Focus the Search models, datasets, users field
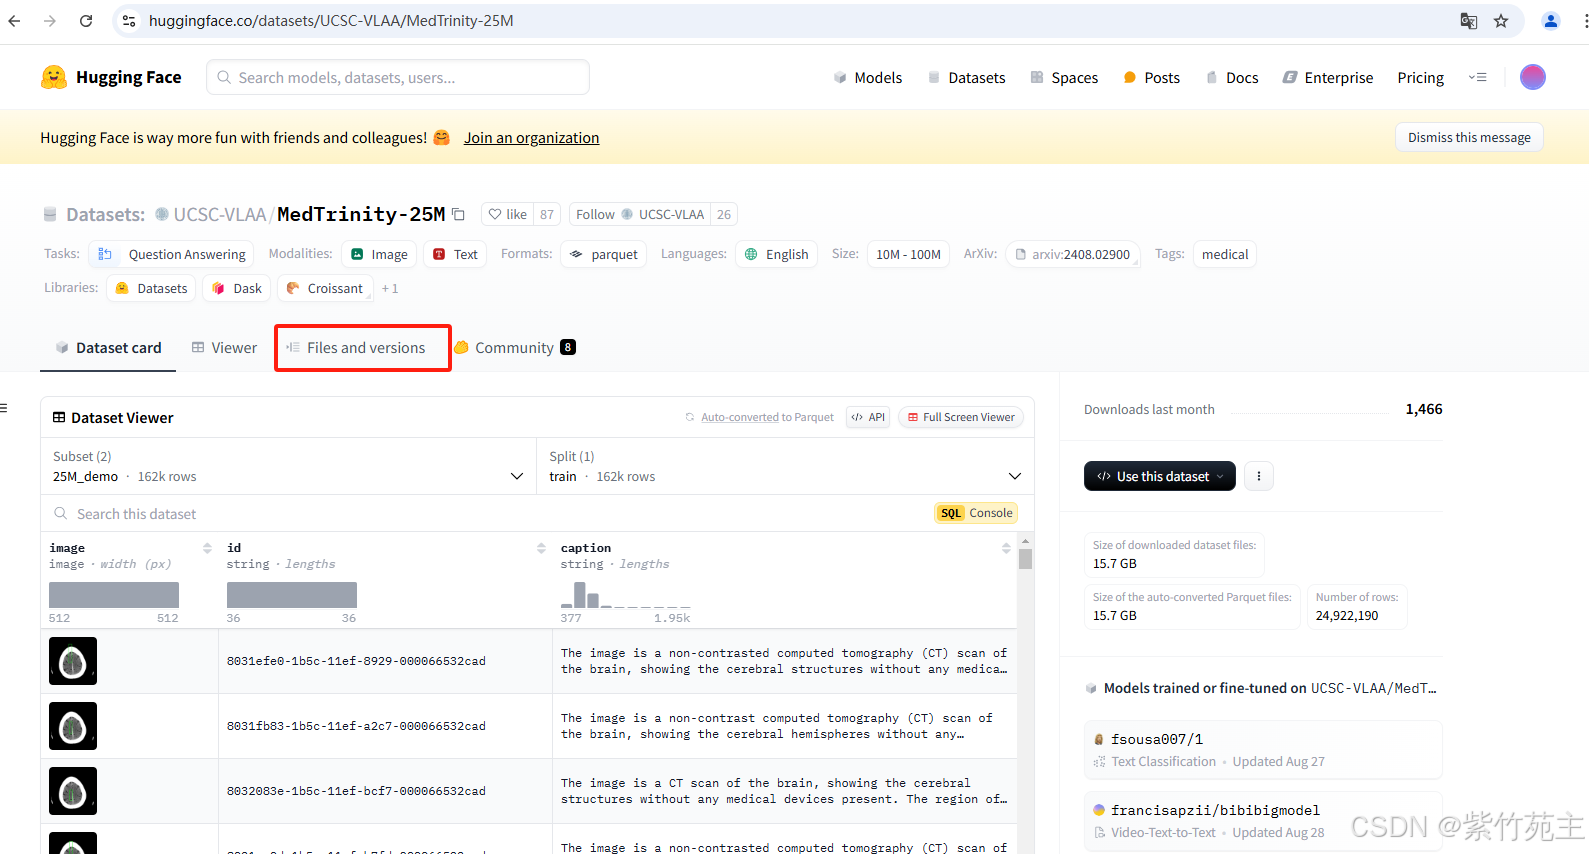The image size is (1589, 854). pos(398,77)
